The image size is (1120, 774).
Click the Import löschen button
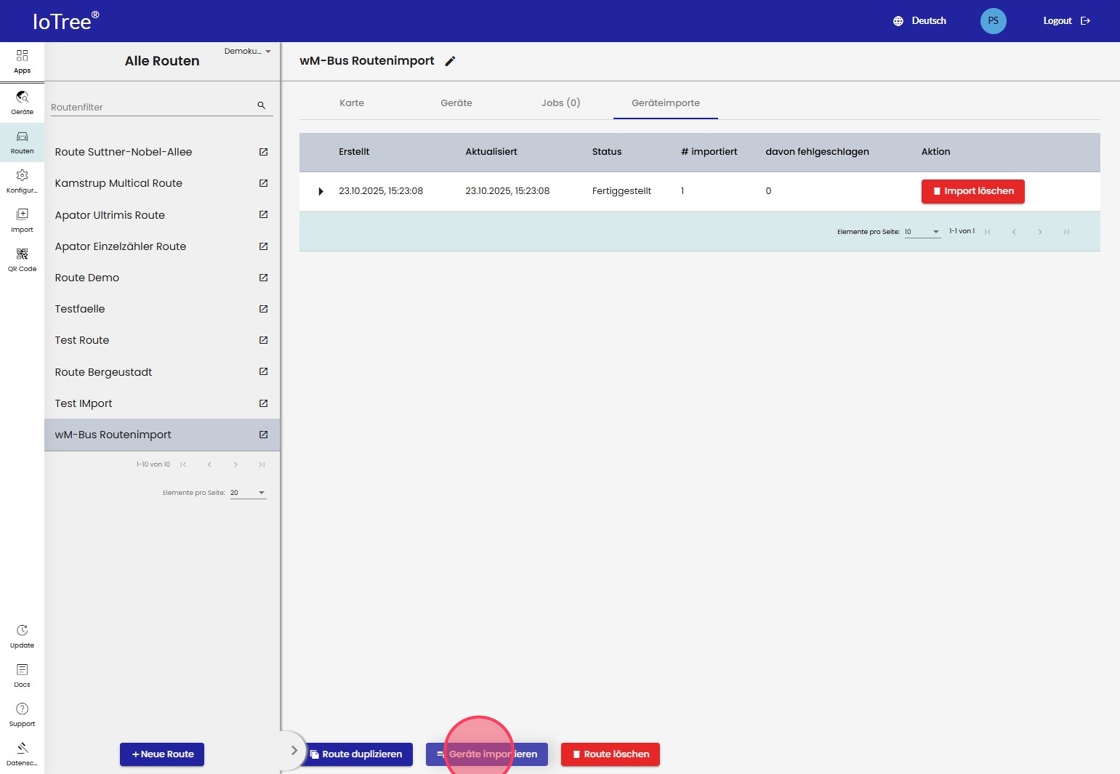[x=972, y=191]
